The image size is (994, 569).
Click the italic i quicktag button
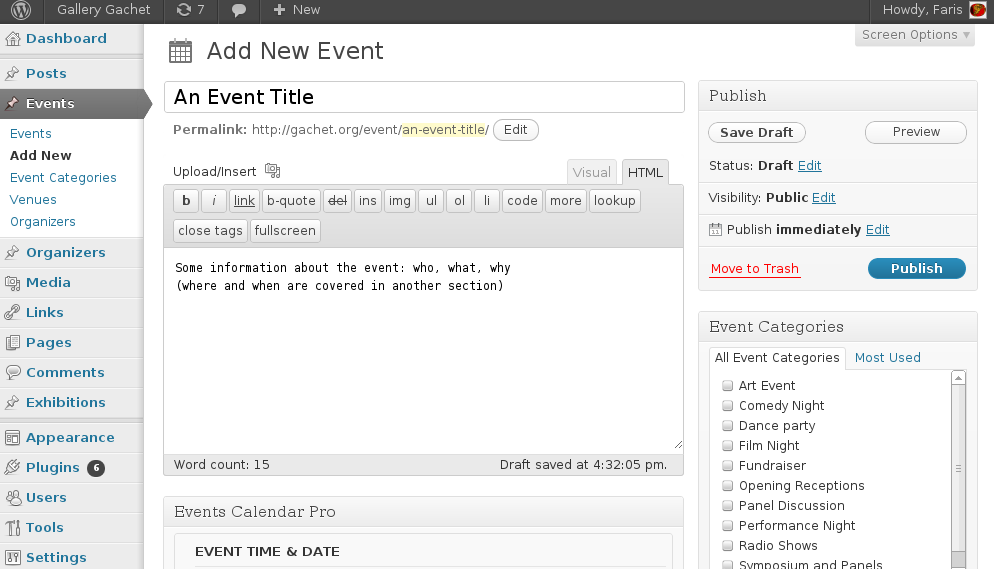click(214, 201)
